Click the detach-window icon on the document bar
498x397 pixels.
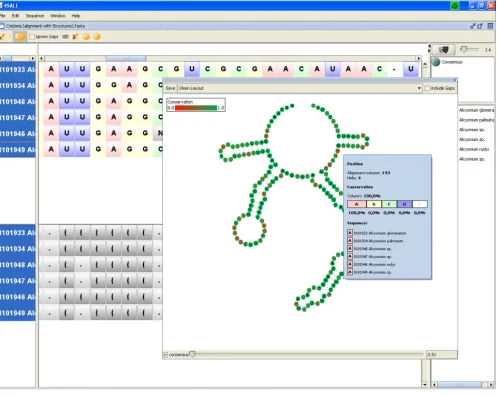(480, 26)
